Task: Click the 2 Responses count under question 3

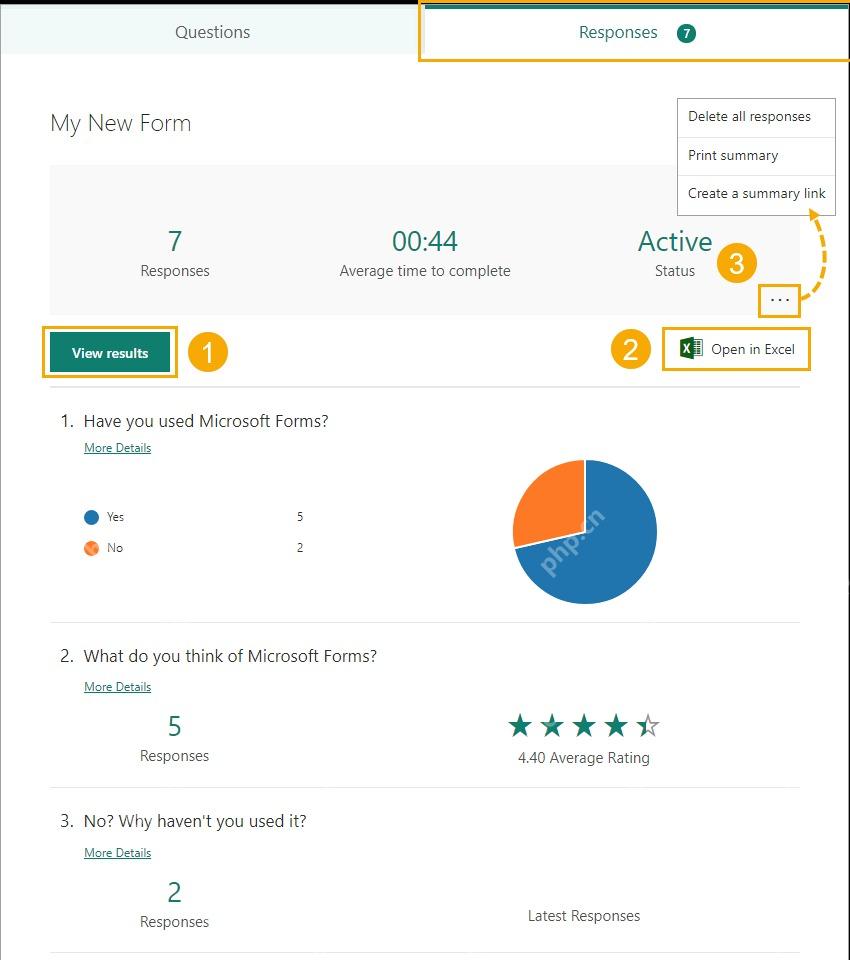Action: pyautogui.click(x=175, y=893)
